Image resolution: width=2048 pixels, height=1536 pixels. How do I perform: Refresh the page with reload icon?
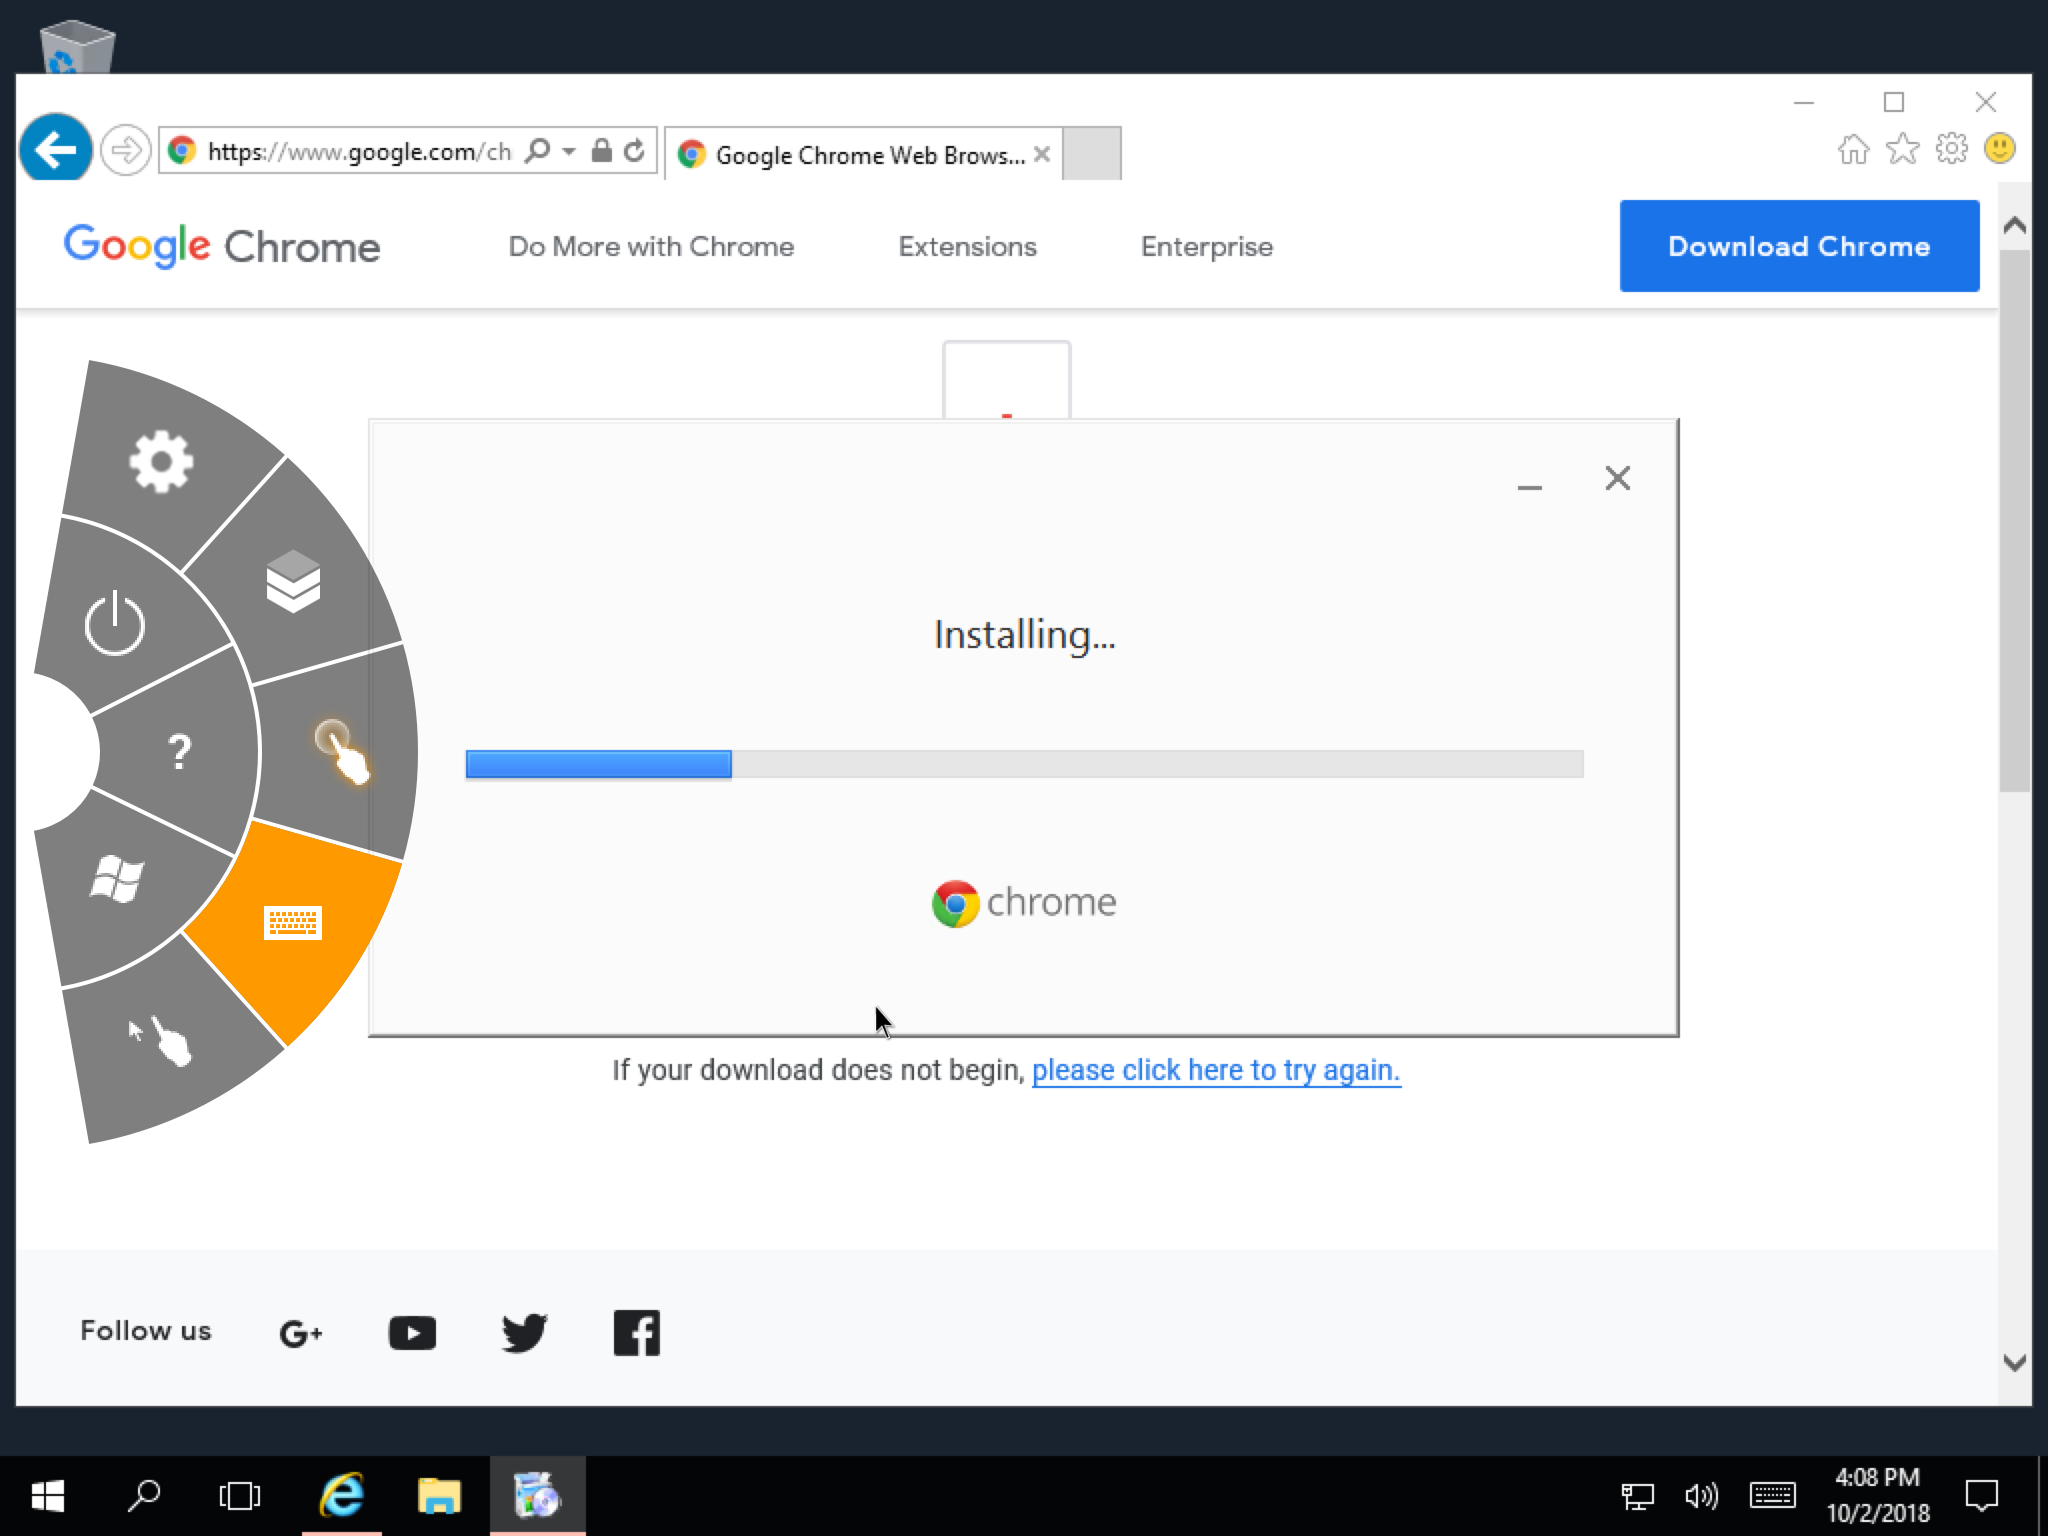(635, 151)
